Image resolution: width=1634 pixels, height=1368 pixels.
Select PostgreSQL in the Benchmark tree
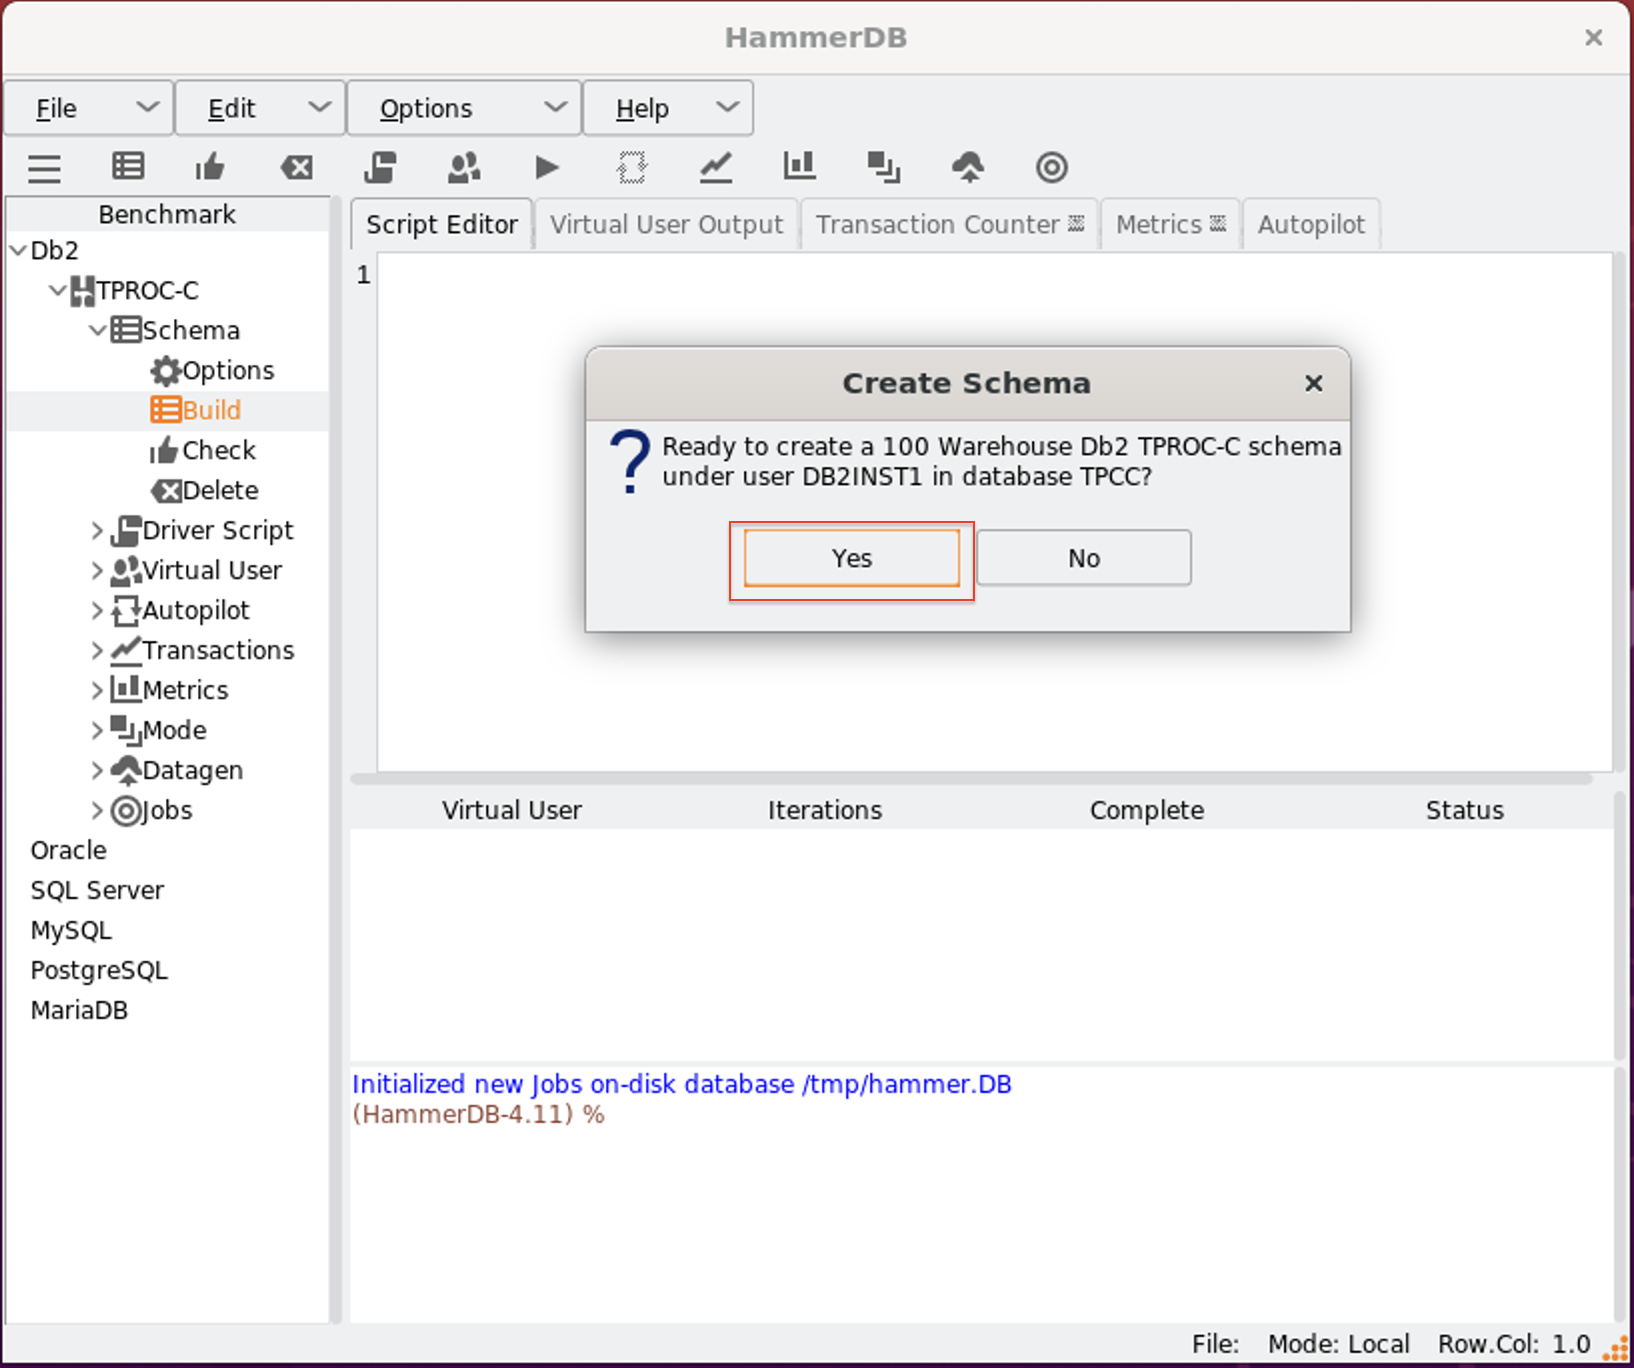[x=99, y=970]
